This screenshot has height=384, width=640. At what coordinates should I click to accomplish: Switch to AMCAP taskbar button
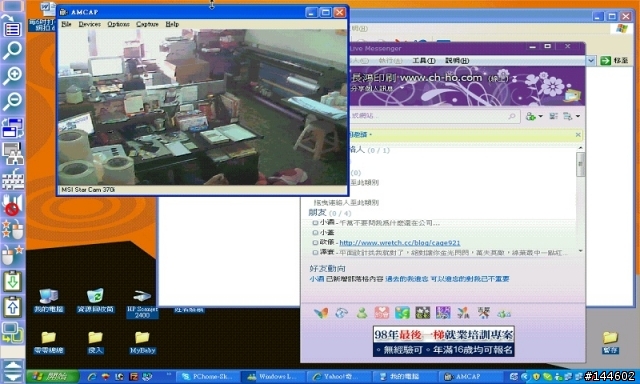click(469, 376)
